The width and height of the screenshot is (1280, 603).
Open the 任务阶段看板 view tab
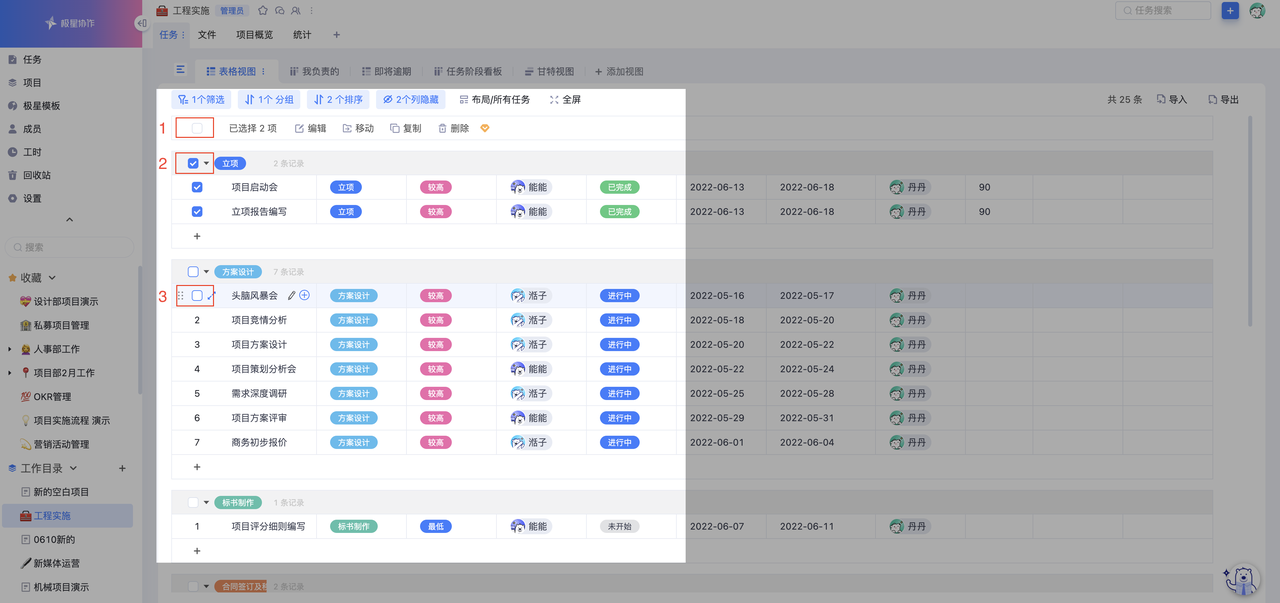(x=467, y=72)
